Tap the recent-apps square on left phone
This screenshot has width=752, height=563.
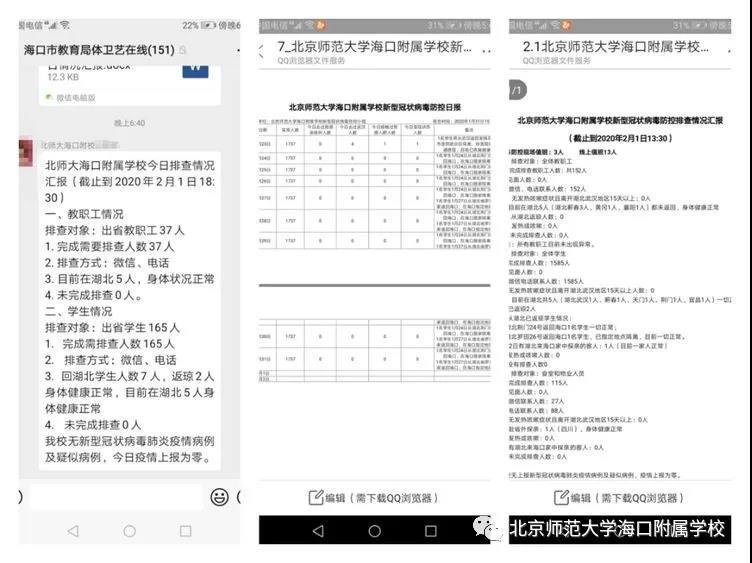186,531
